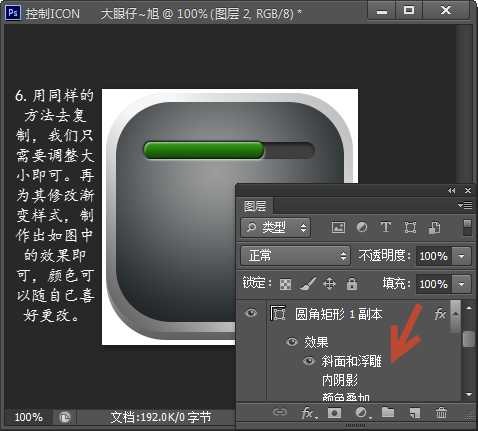Select the 圆角矩形 1 副本 layer name
The height and width of the screenshot is (431, 478).
(338, 314)
